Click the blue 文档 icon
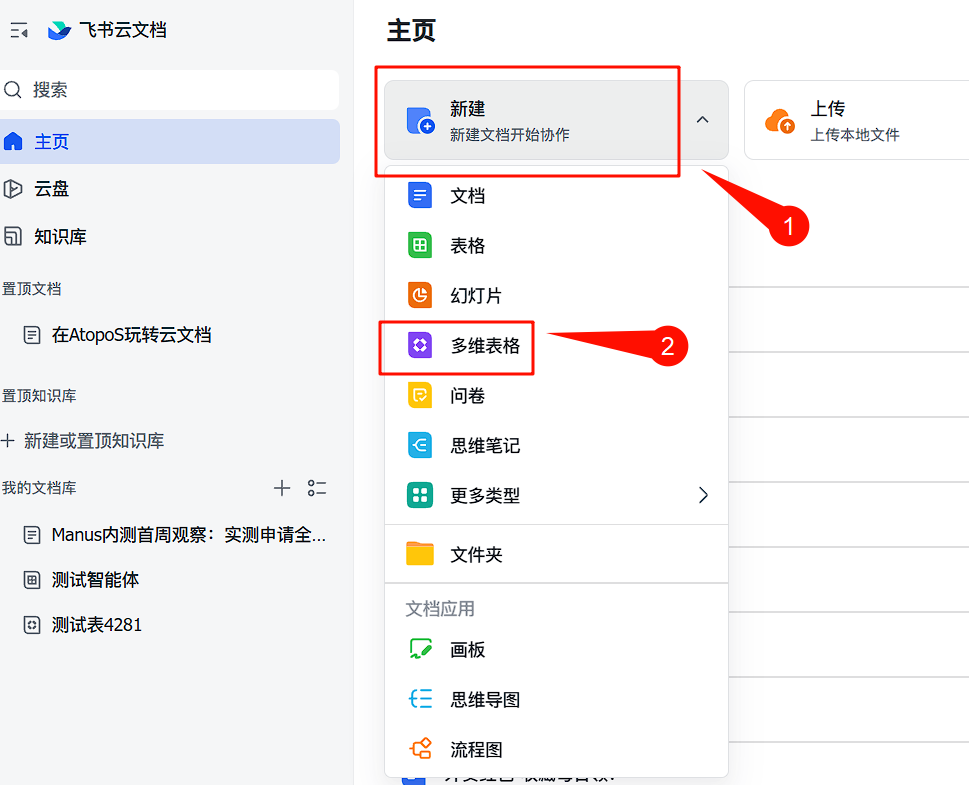 point(420,196)
